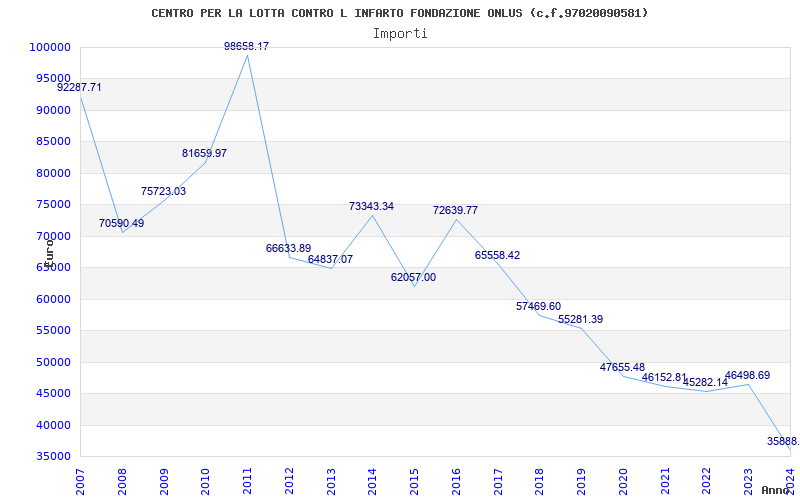Image resolution: width=800 pixels, height=500 pixels.
Task: Click the 66633.89 data label
Action: click(x=288, y=248)
